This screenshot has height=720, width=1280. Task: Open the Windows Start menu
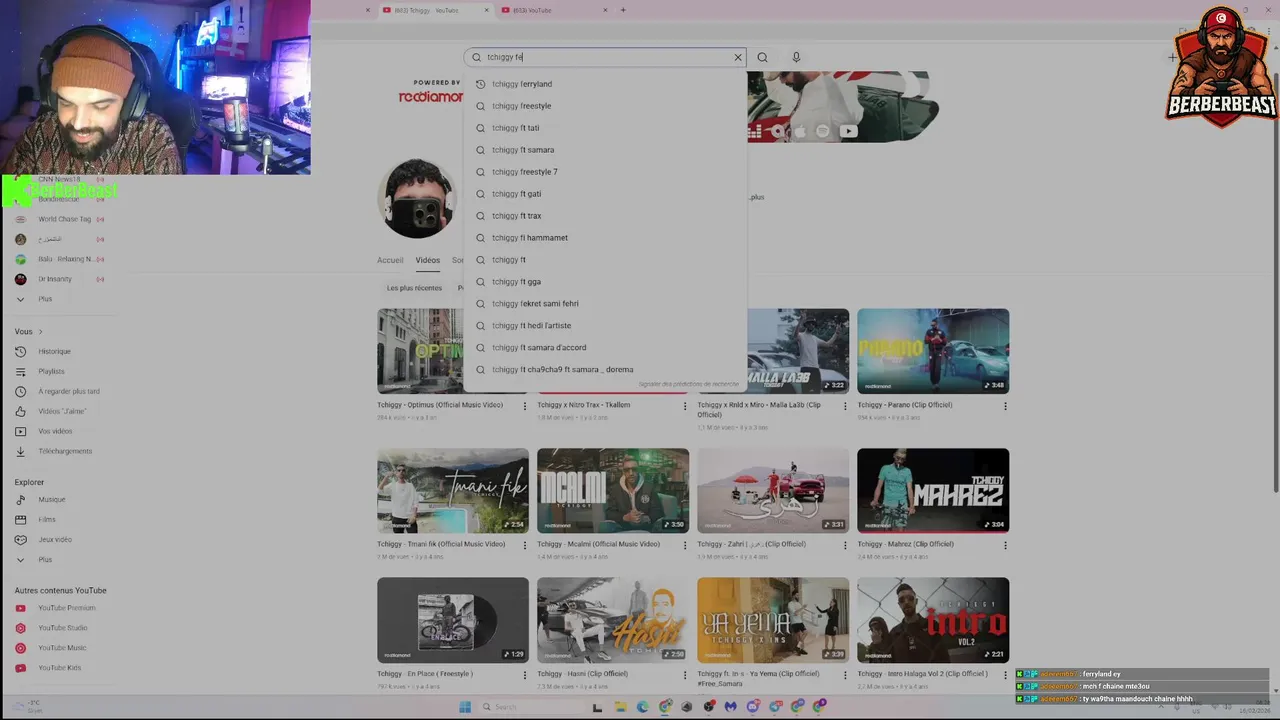click(465, 707)
